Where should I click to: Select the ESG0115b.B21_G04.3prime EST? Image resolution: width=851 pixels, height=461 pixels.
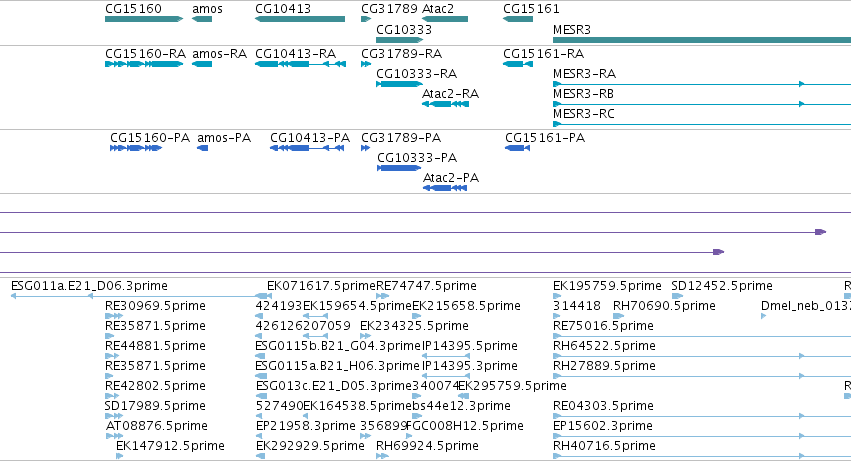pos(261,356)
